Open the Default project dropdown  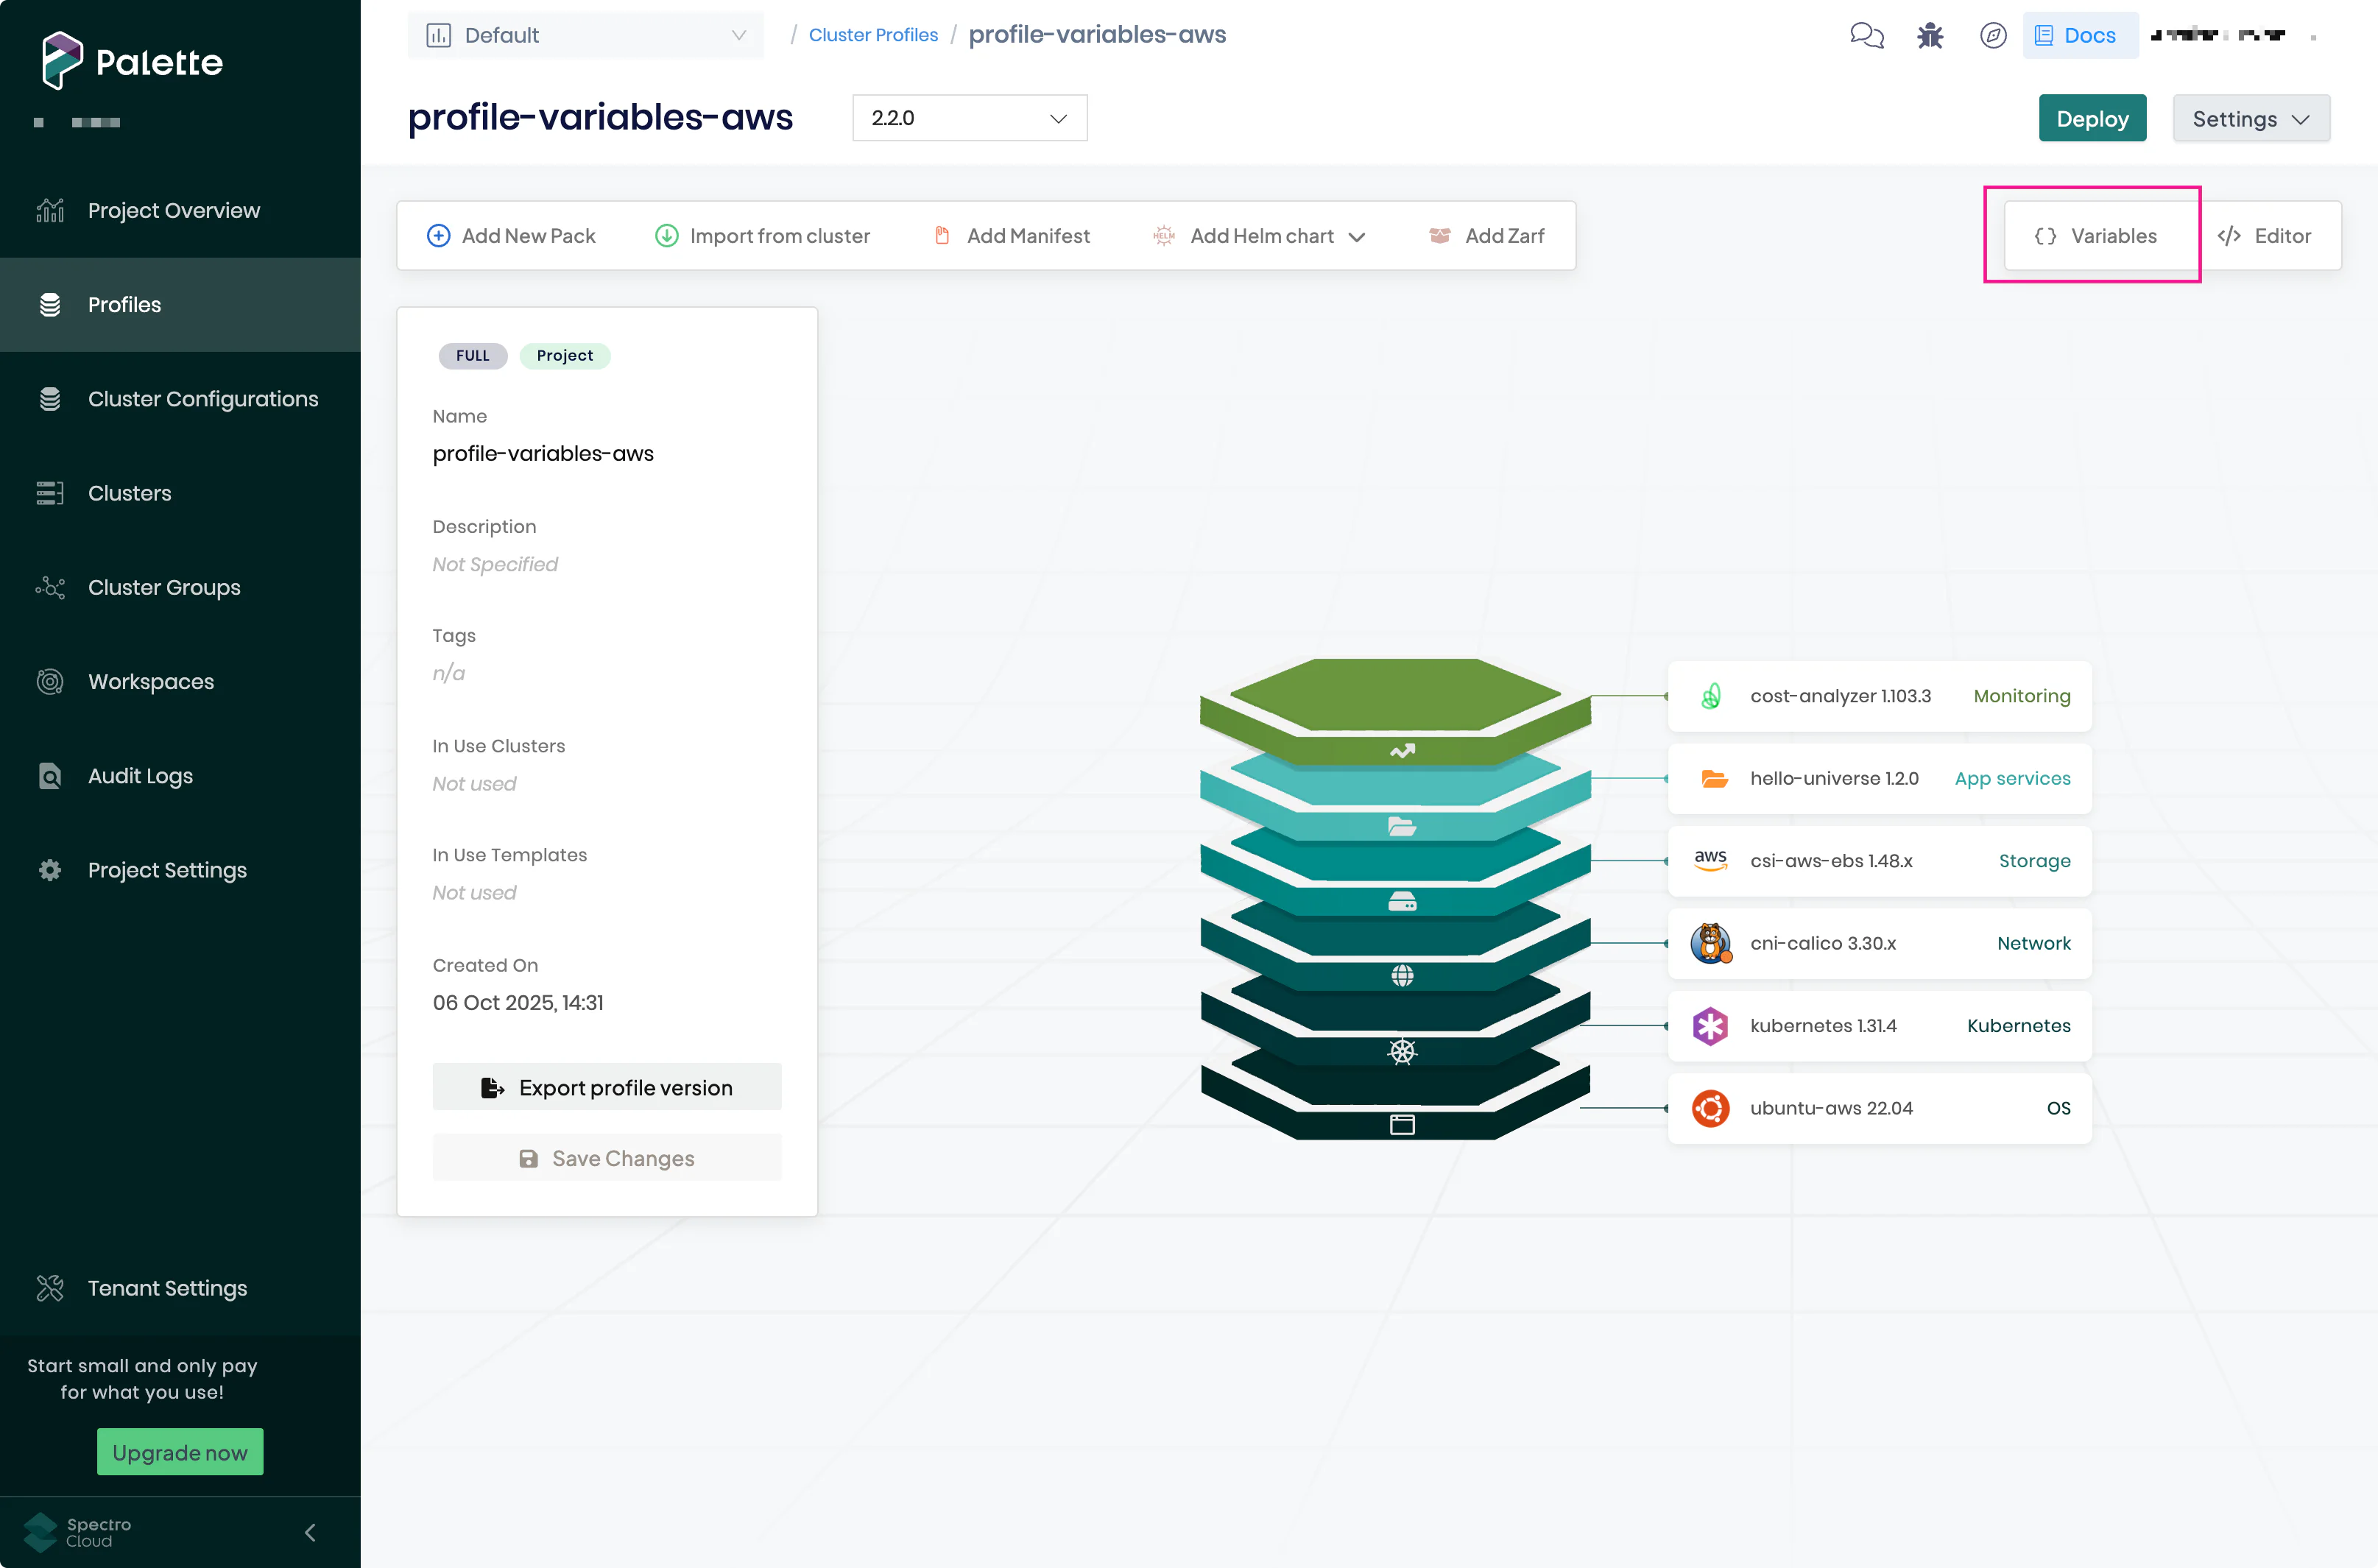[585, 36]
